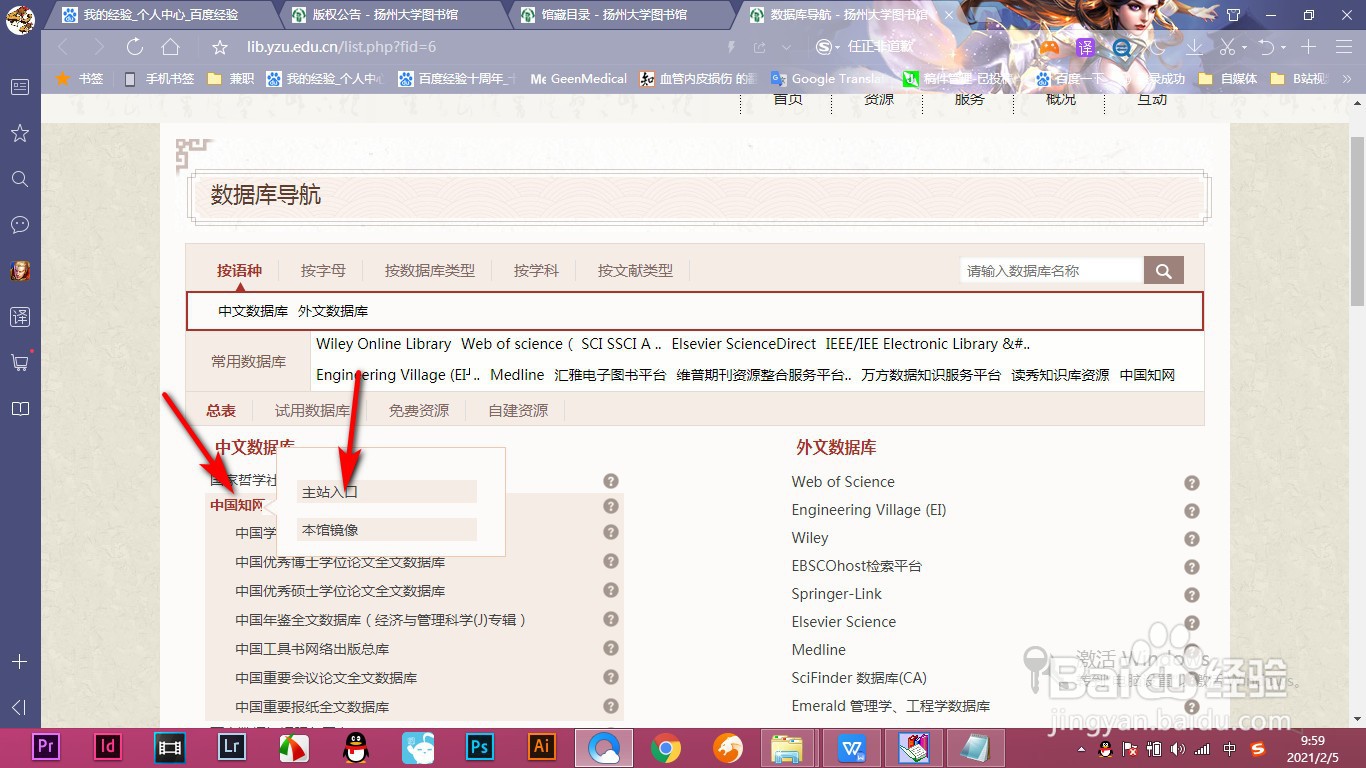The width and height of the screenshot is (1366, 768).
Task: Go to browser home page icon
Action: tap(171, 47)
